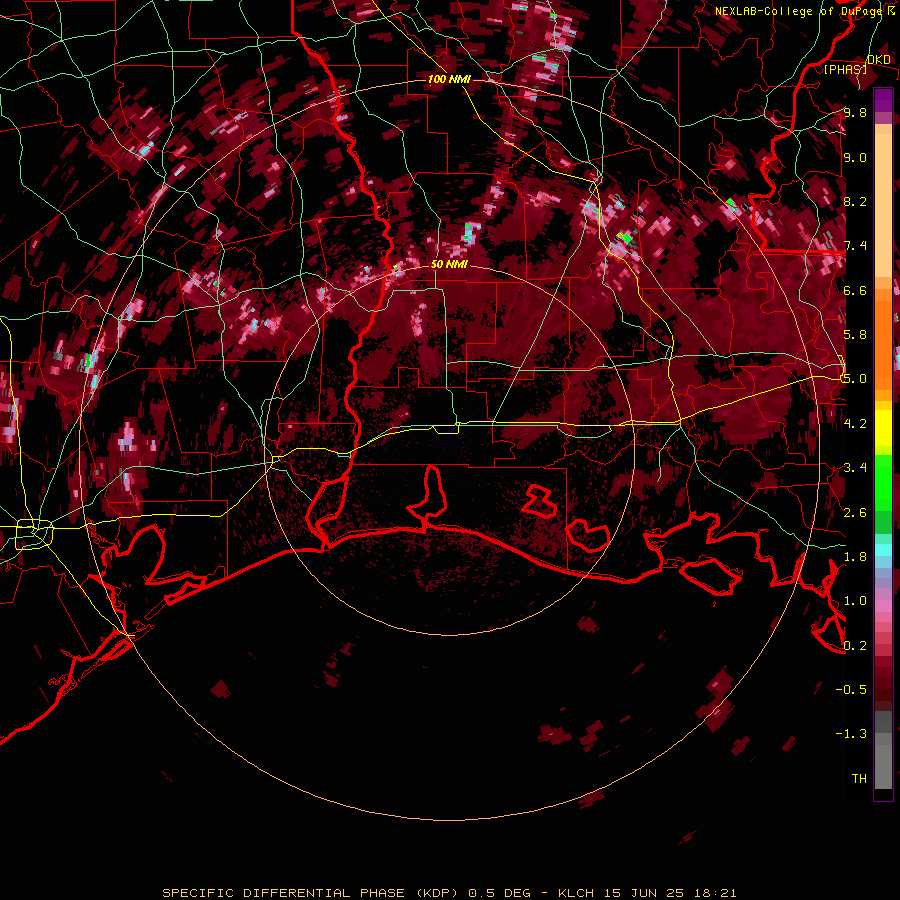Click the 7.4 value on the scale
Screen dimensions: 900x900
coord(855,246)
